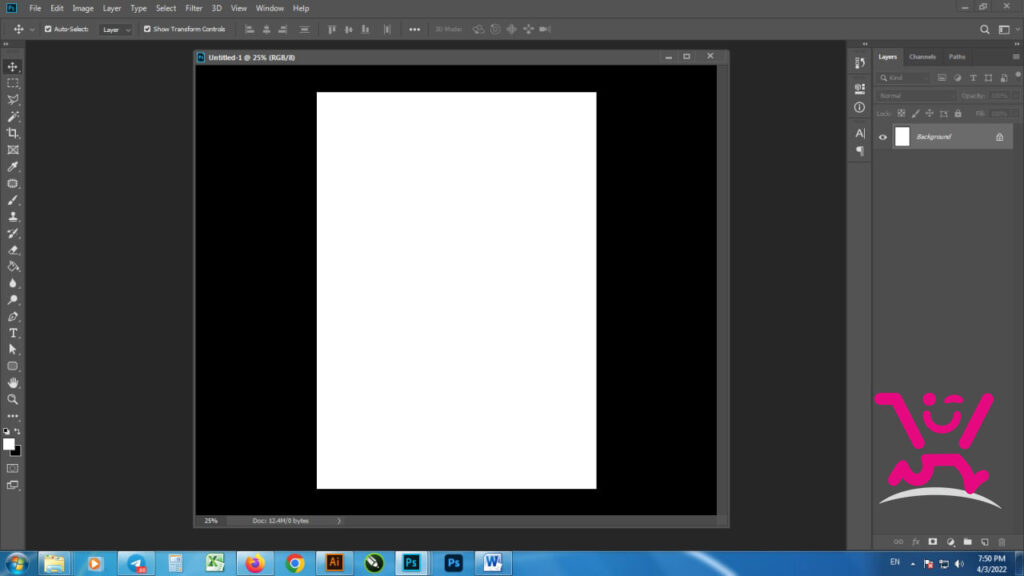
Task: Toggle Lock transparent pixels icon
Action: [901, 114]
